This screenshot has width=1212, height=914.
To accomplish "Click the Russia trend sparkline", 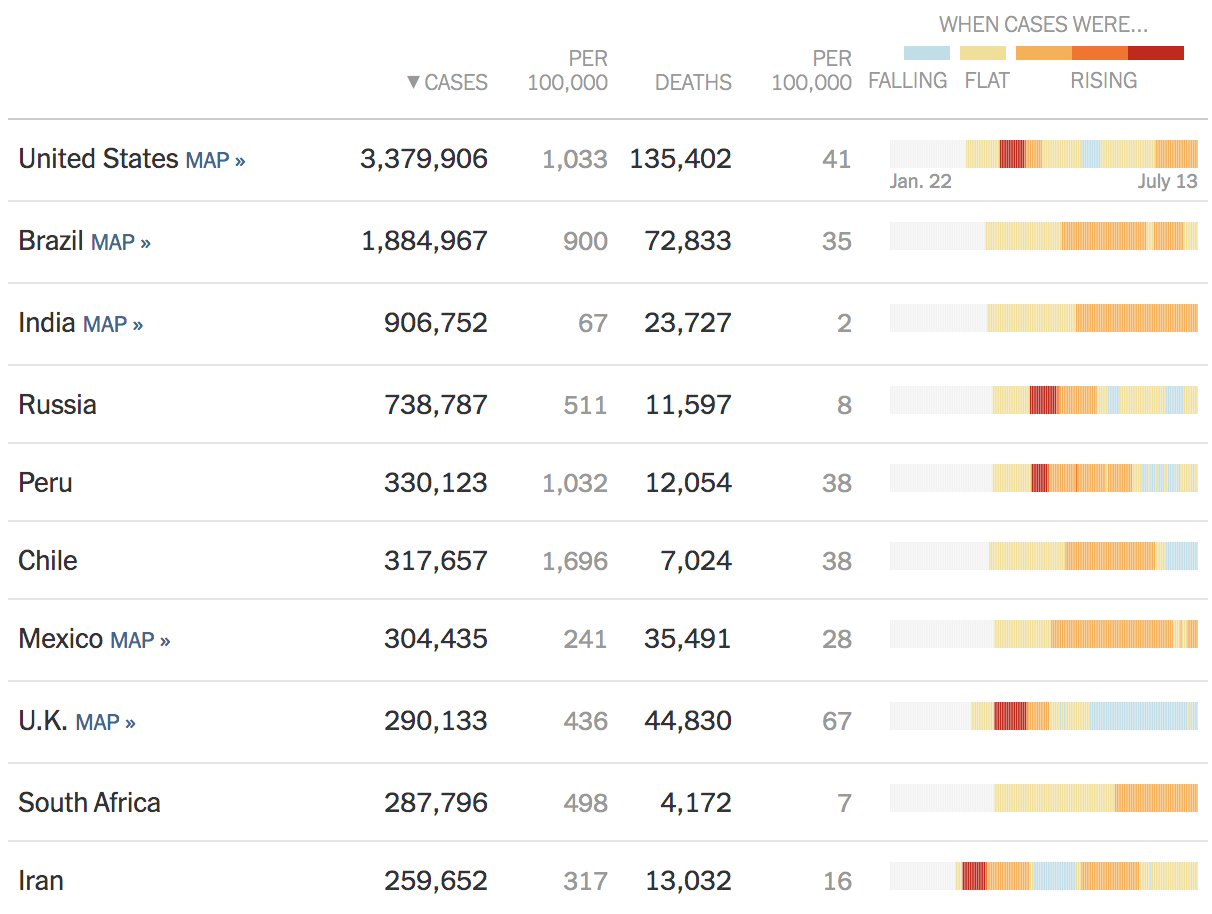I will [x=1043, y=398].
